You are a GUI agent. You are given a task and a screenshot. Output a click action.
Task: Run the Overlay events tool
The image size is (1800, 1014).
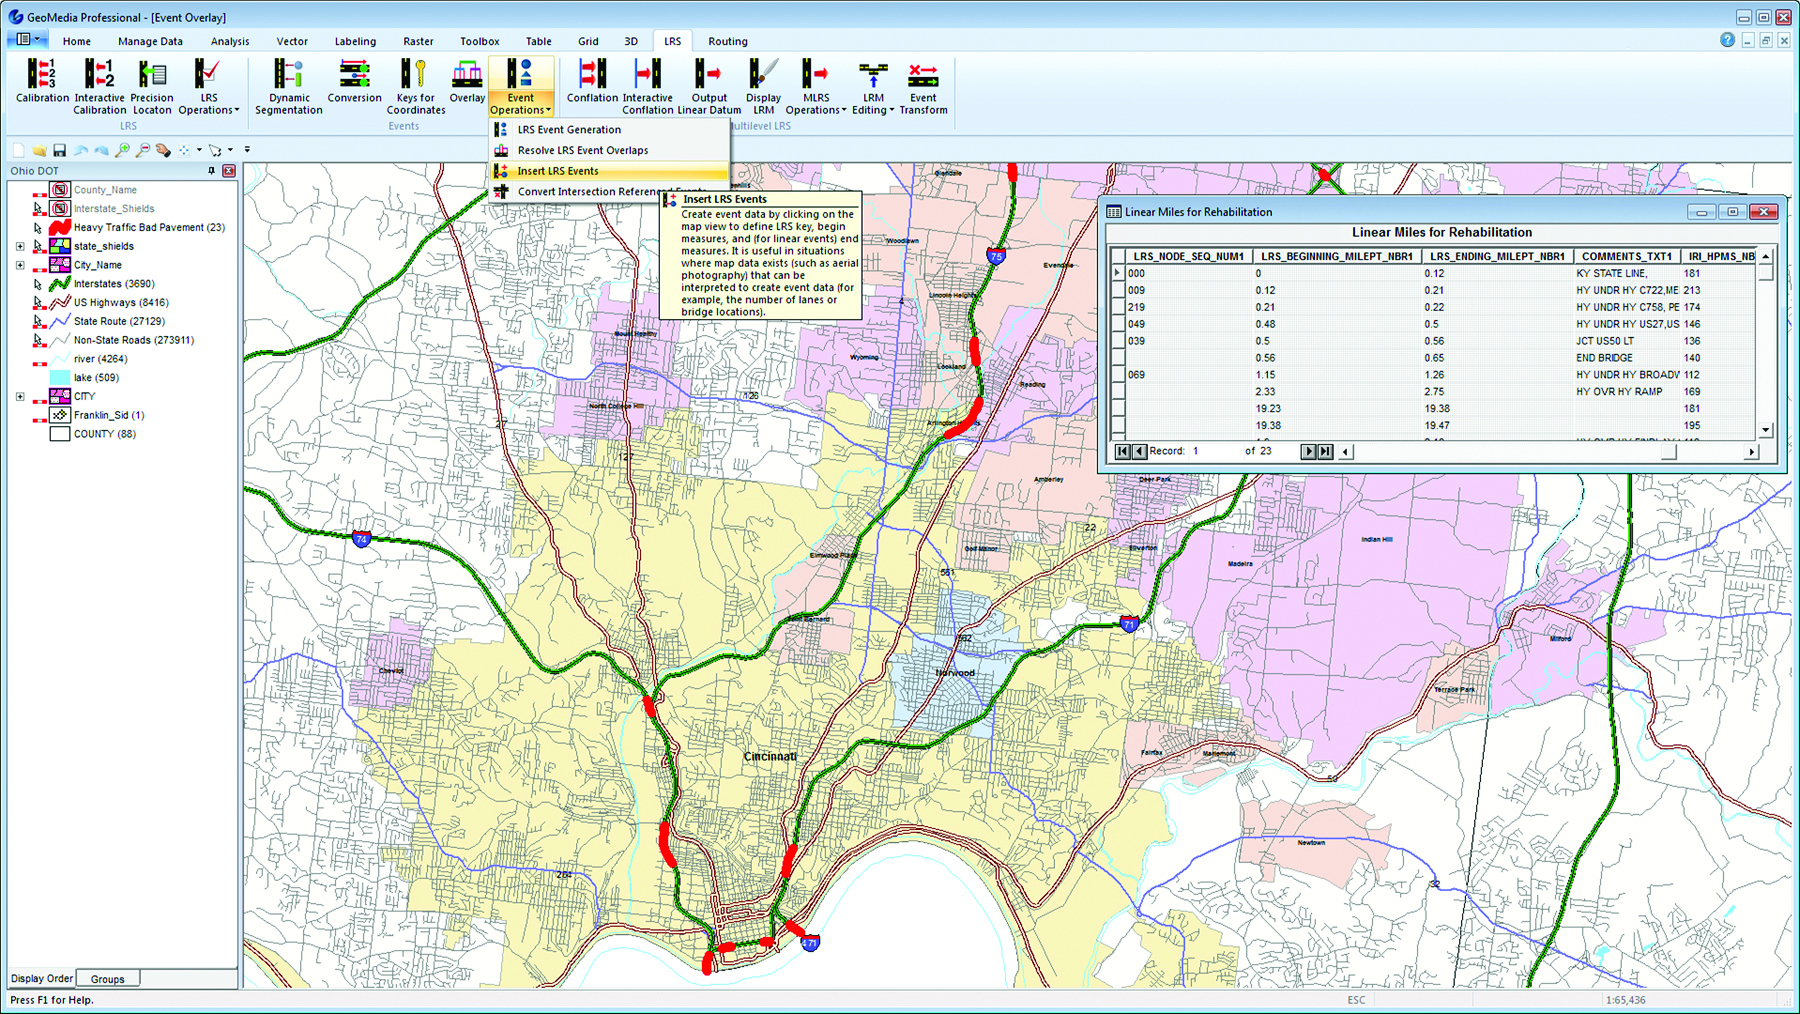coord(467,82)
